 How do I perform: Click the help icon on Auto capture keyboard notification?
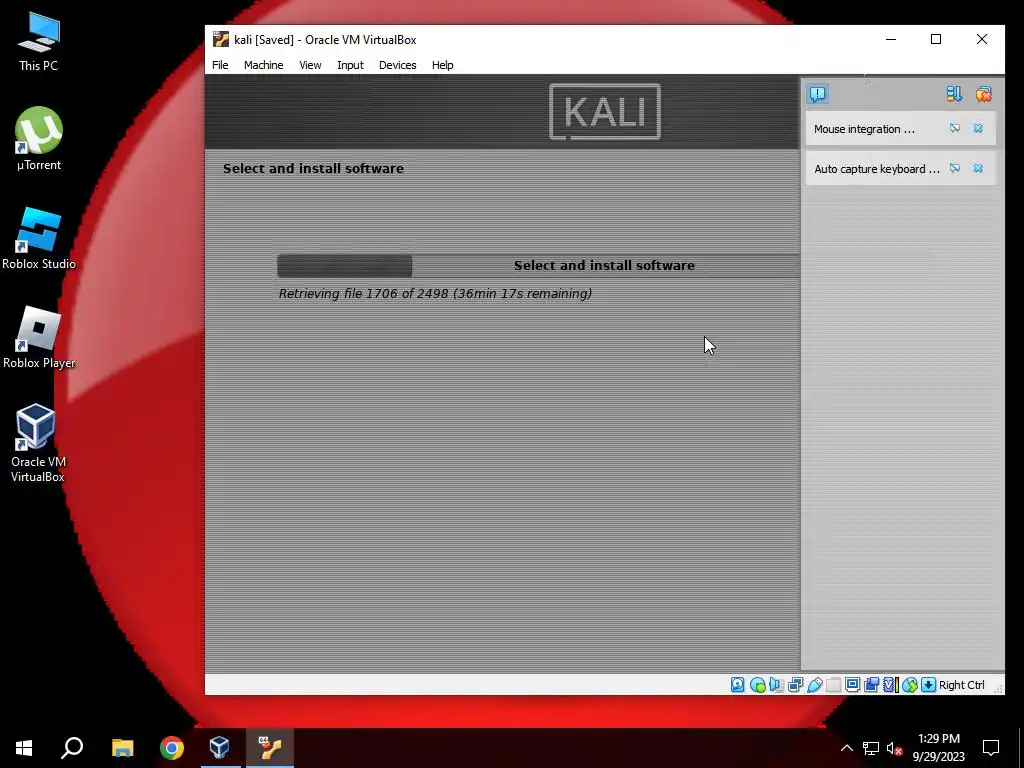click(955, 168)
